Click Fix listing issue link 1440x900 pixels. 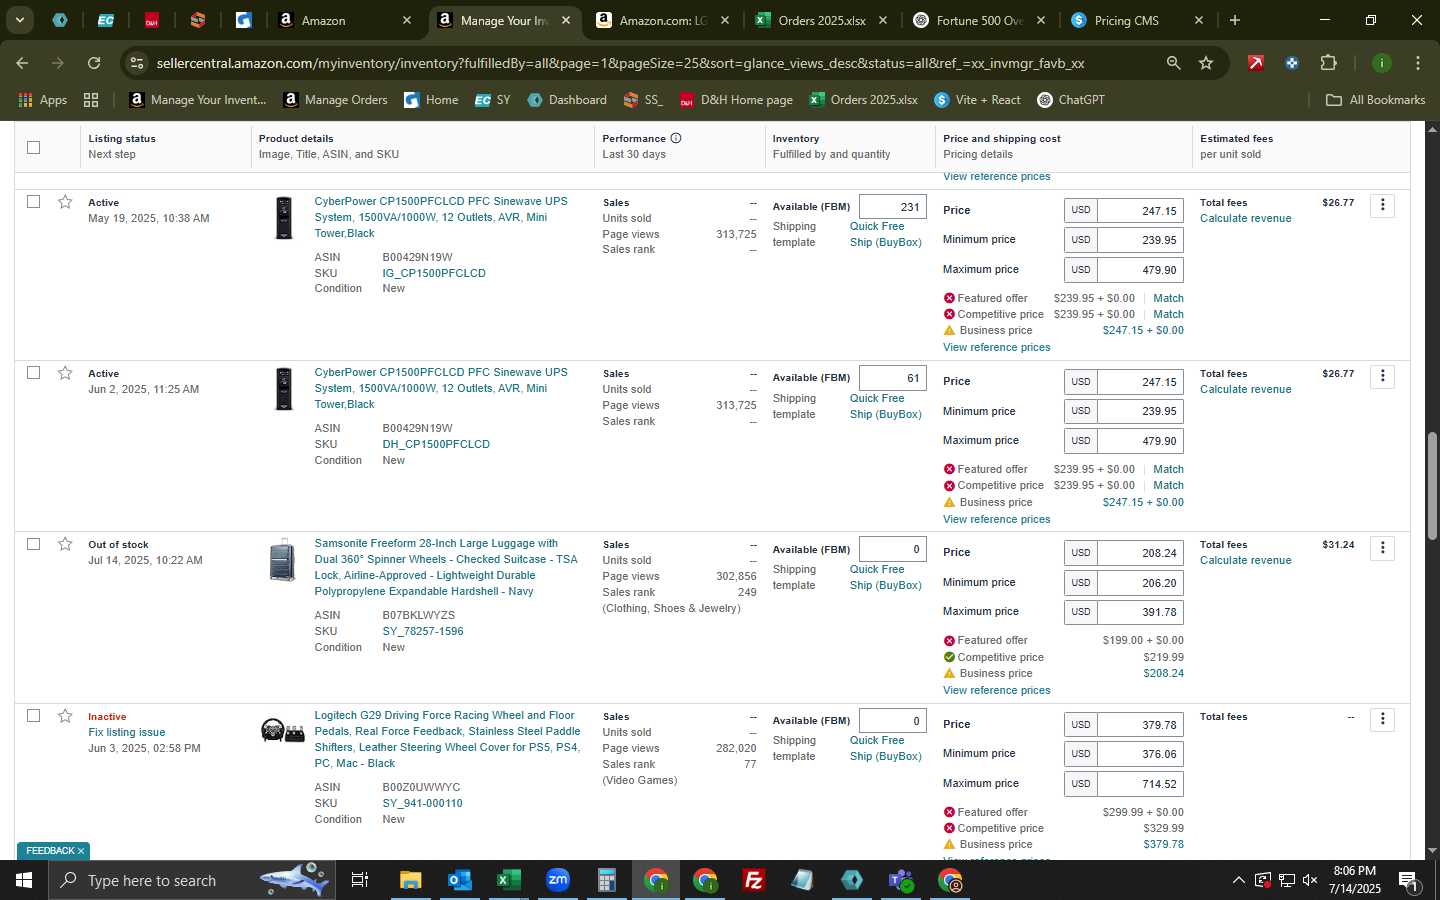coord(127,732)
